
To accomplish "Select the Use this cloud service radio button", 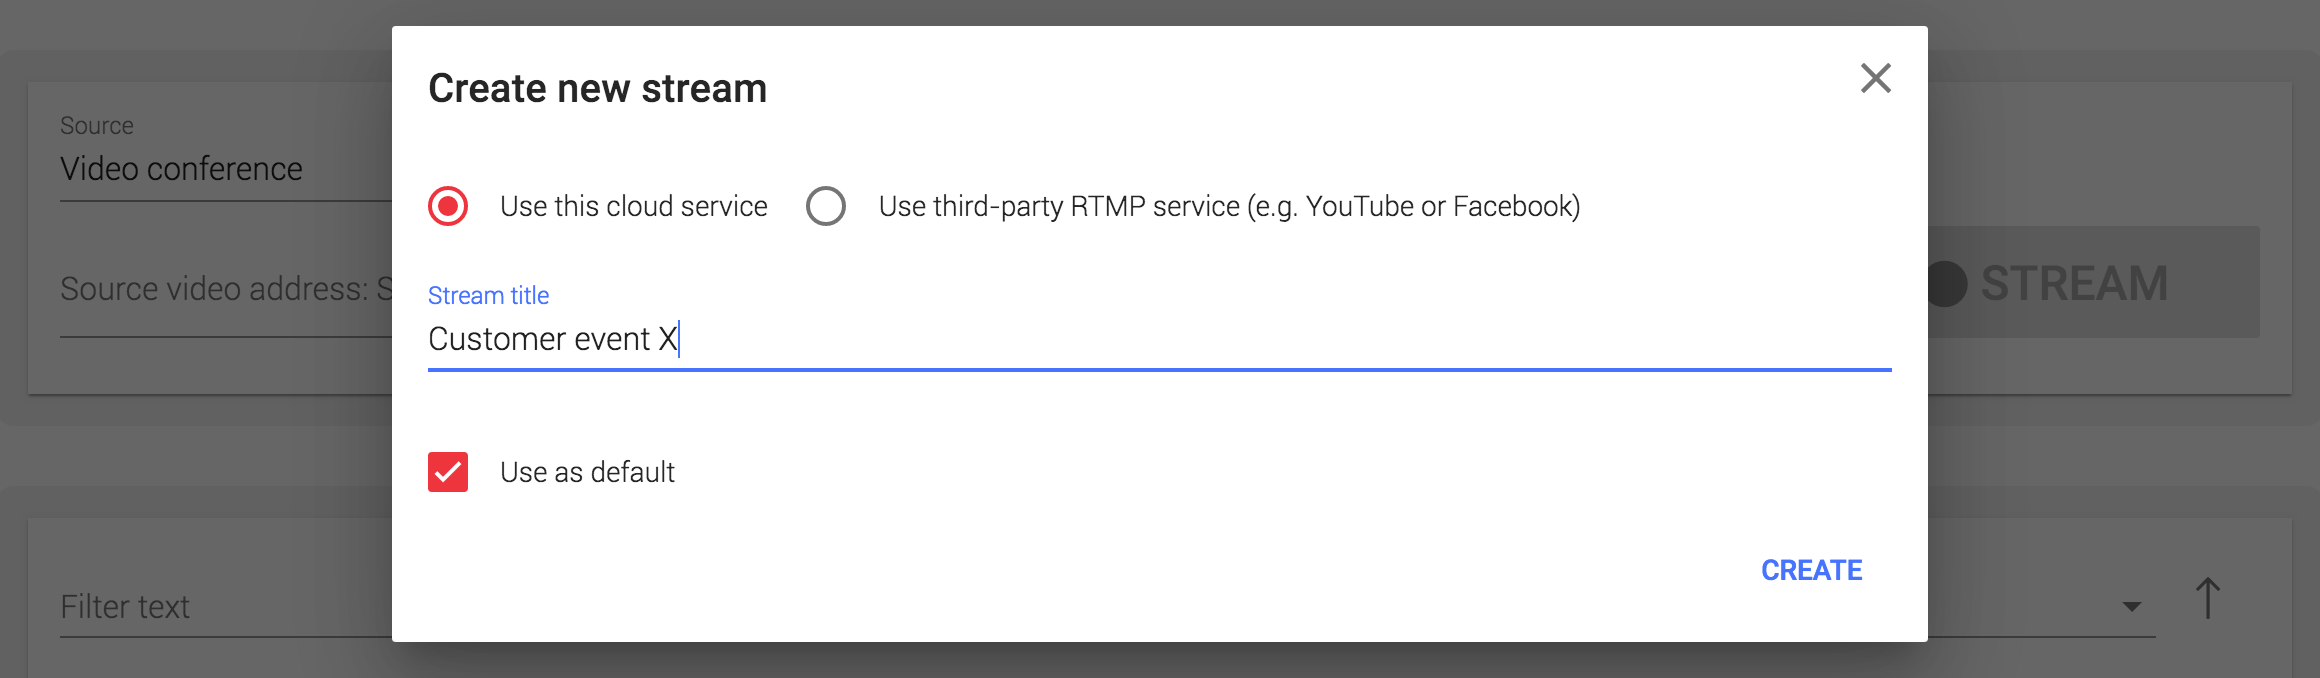I will click(x=448, y=206).
